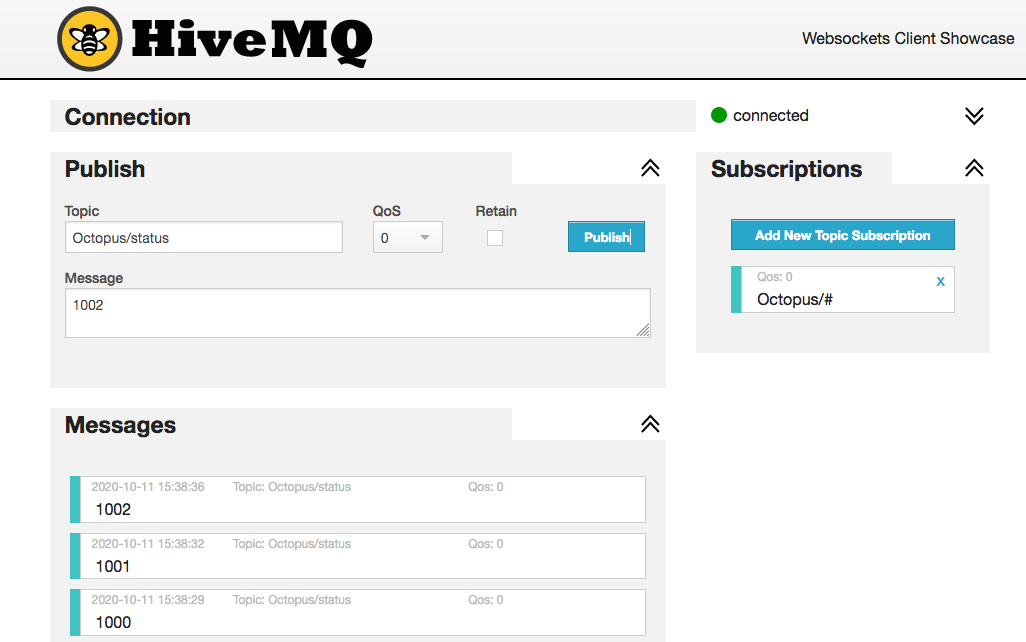Click the Message textarea resize handle

[643, 330]
